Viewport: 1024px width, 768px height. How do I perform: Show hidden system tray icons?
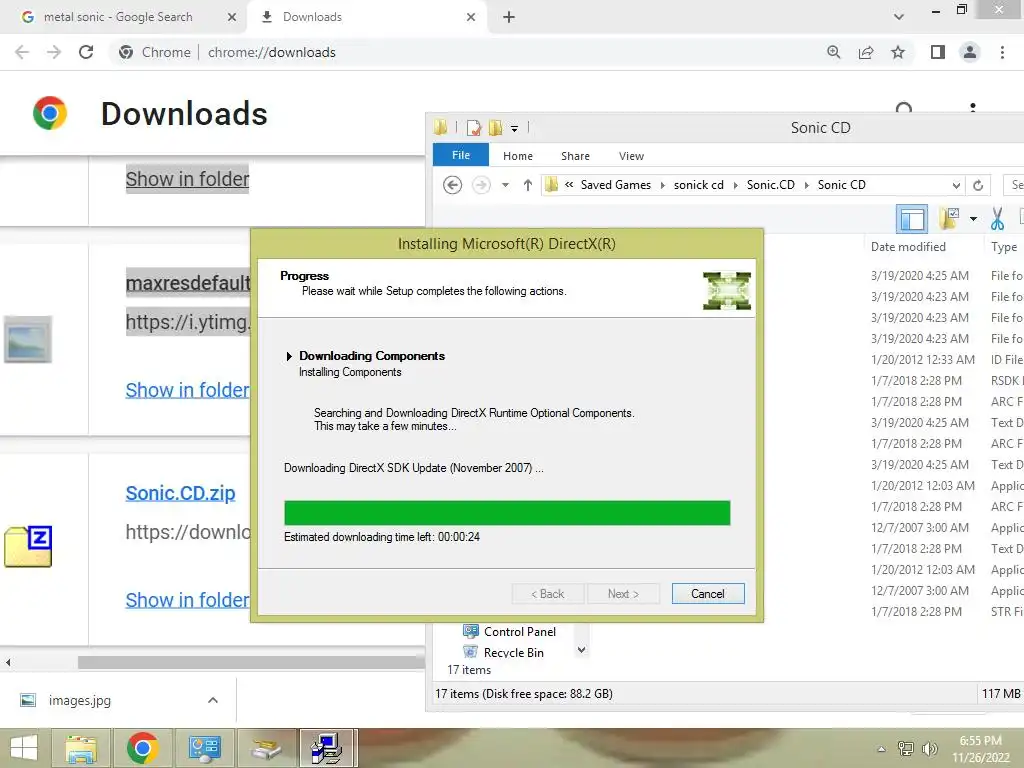point(882,749)
